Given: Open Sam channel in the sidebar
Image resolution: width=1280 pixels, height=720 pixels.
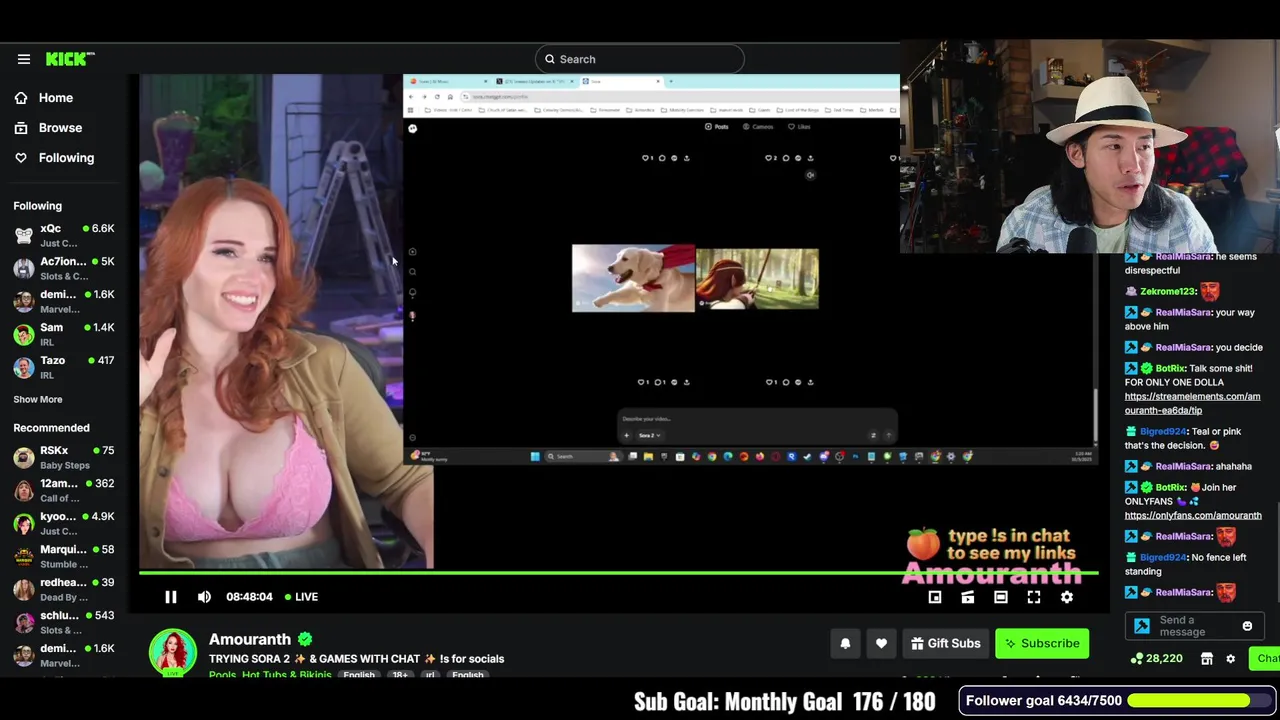Looking at the screenshot, I should click(x=64, y=334).
